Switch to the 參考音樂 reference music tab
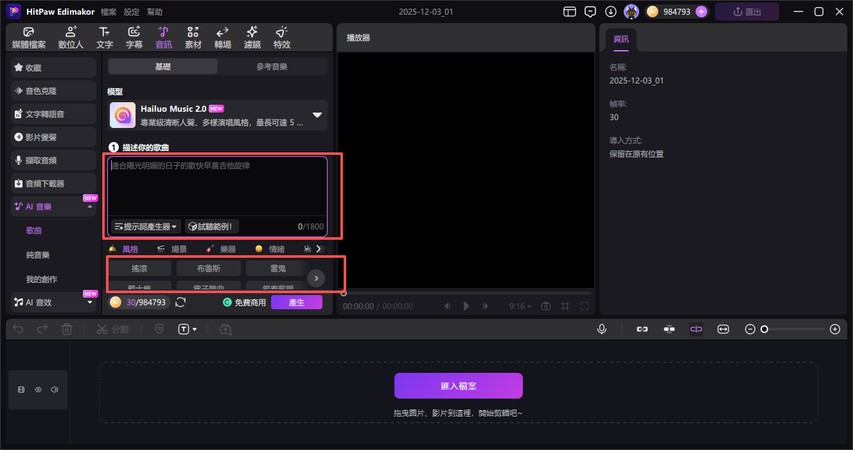Screen dimensions: 853x450 coord(272,66)
